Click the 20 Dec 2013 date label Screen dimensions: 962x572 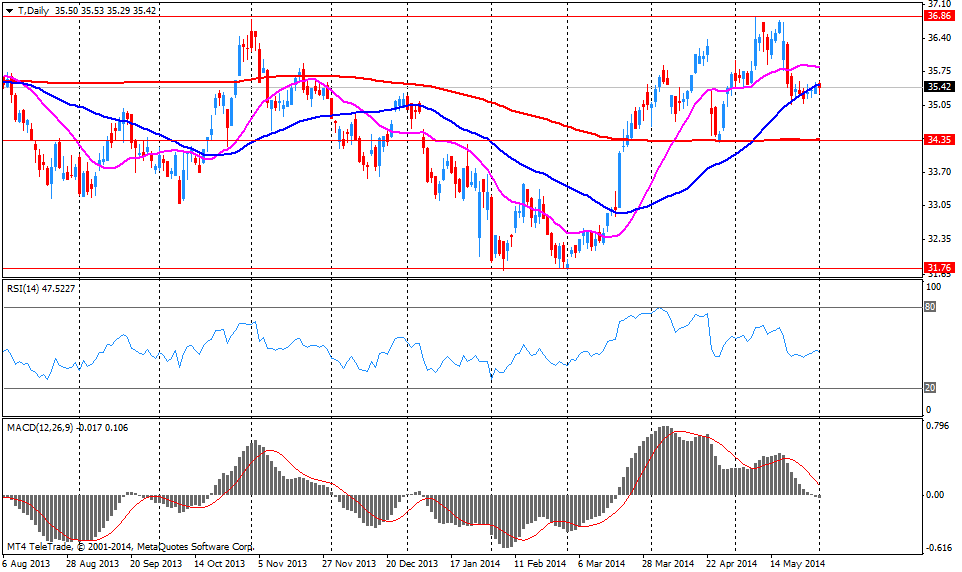[x=412, y=563]
